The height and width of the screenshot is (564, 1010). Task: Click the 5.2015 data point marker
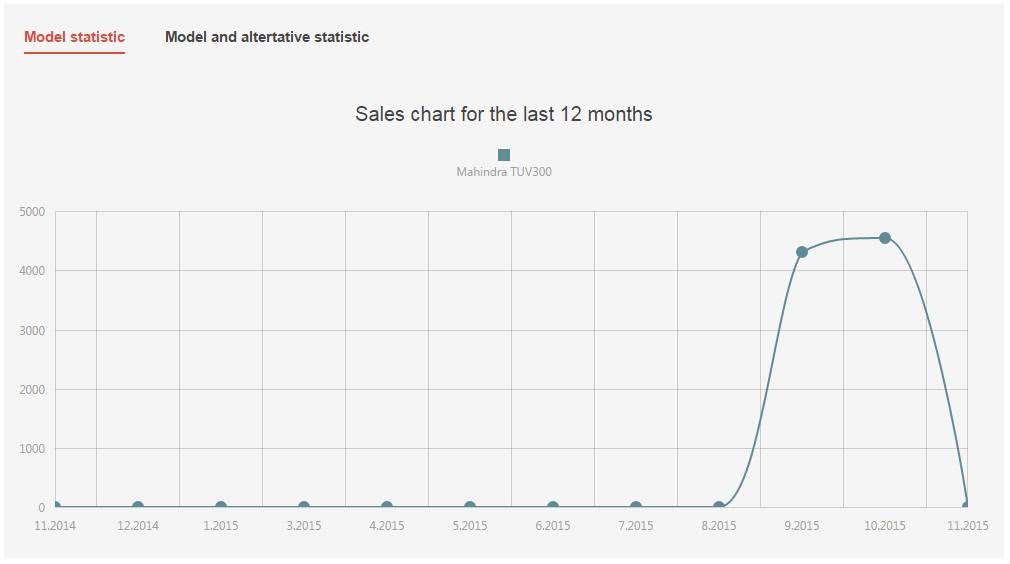click(470, 507)
